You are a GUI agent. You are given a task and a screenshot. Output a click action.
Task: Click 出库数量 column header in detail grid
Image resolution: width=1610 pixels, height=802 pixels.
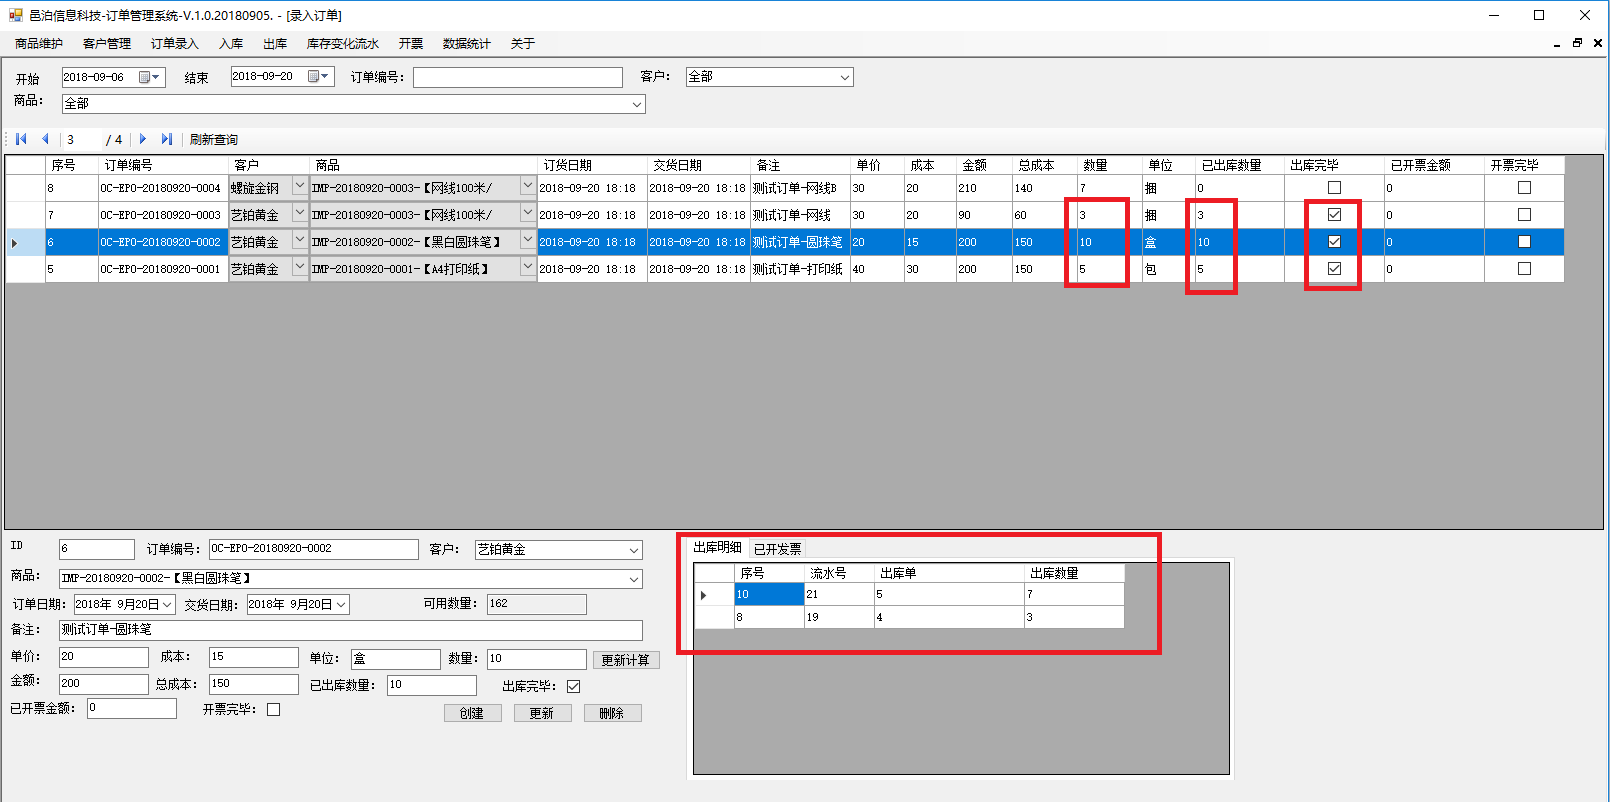1074,573
